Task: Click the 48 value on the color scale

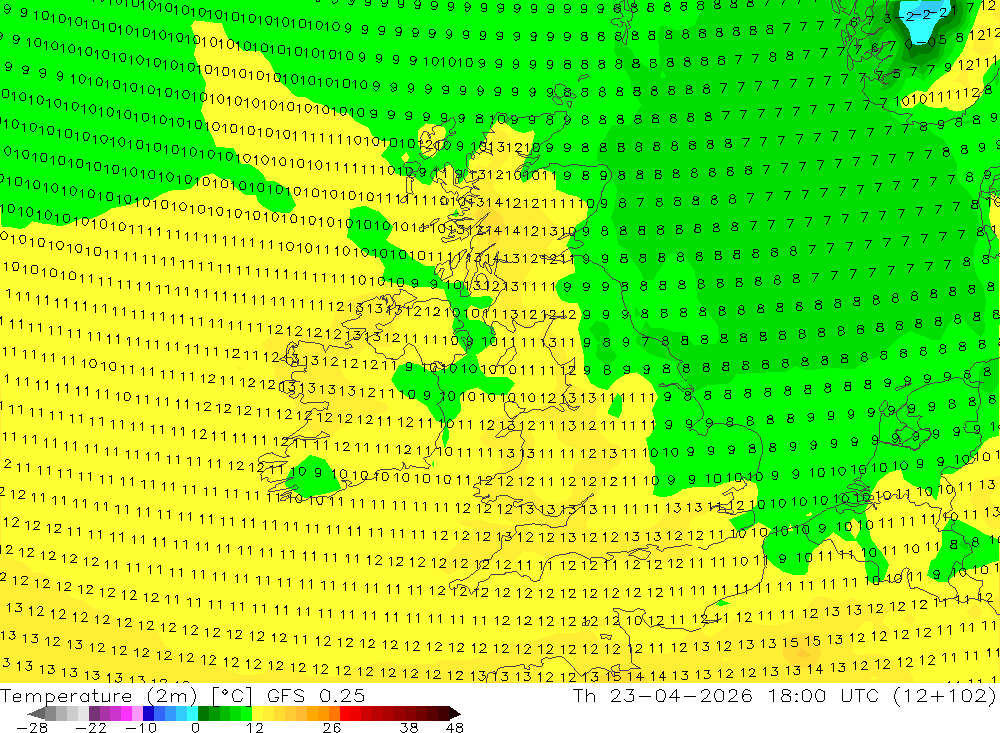Action: click(455, 727)
